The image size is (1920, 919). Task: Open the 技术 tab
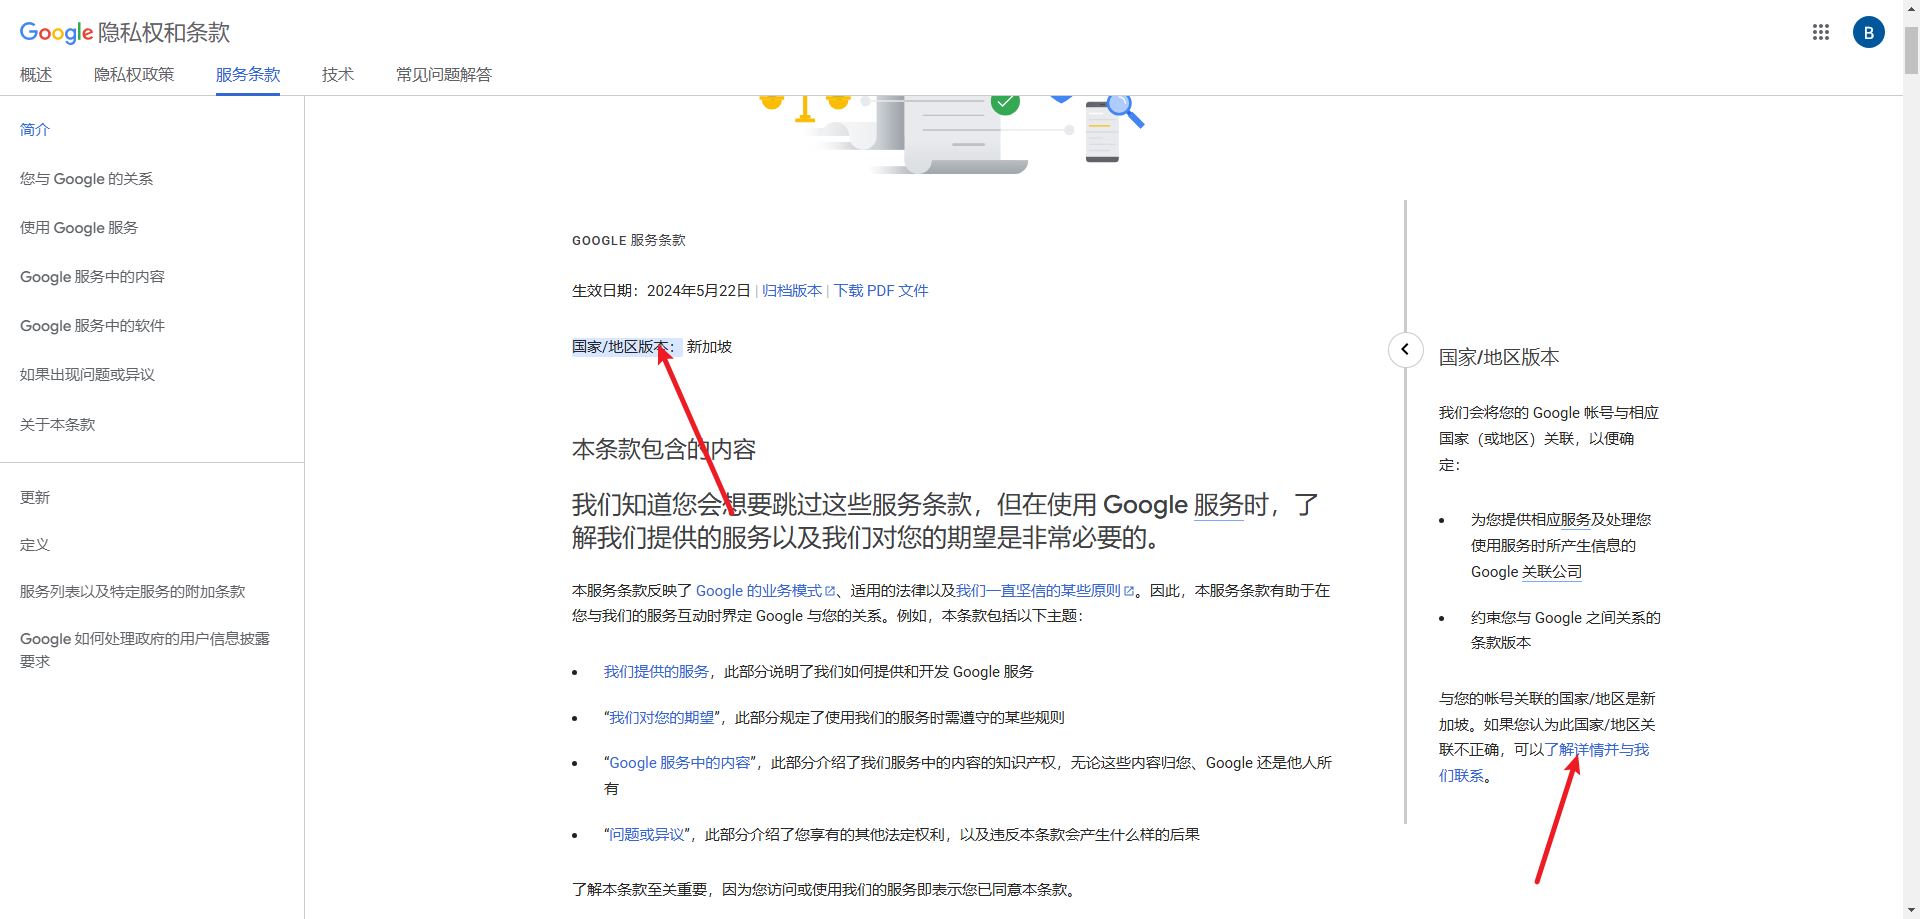click(x=338, y=75)
